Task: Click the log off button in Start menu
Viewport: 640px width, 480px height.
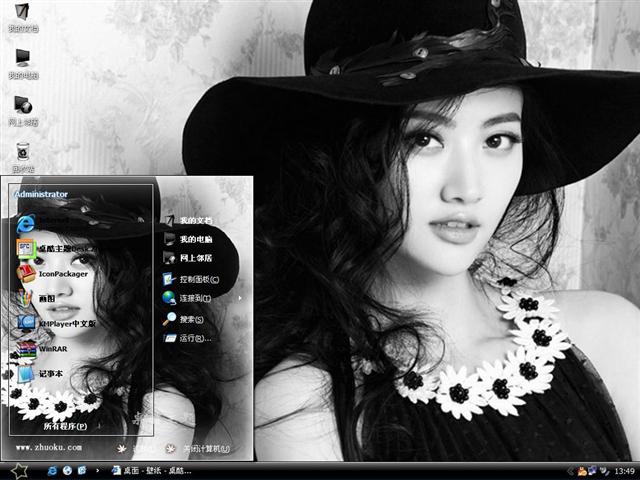Action: click(x=135, y=449)
